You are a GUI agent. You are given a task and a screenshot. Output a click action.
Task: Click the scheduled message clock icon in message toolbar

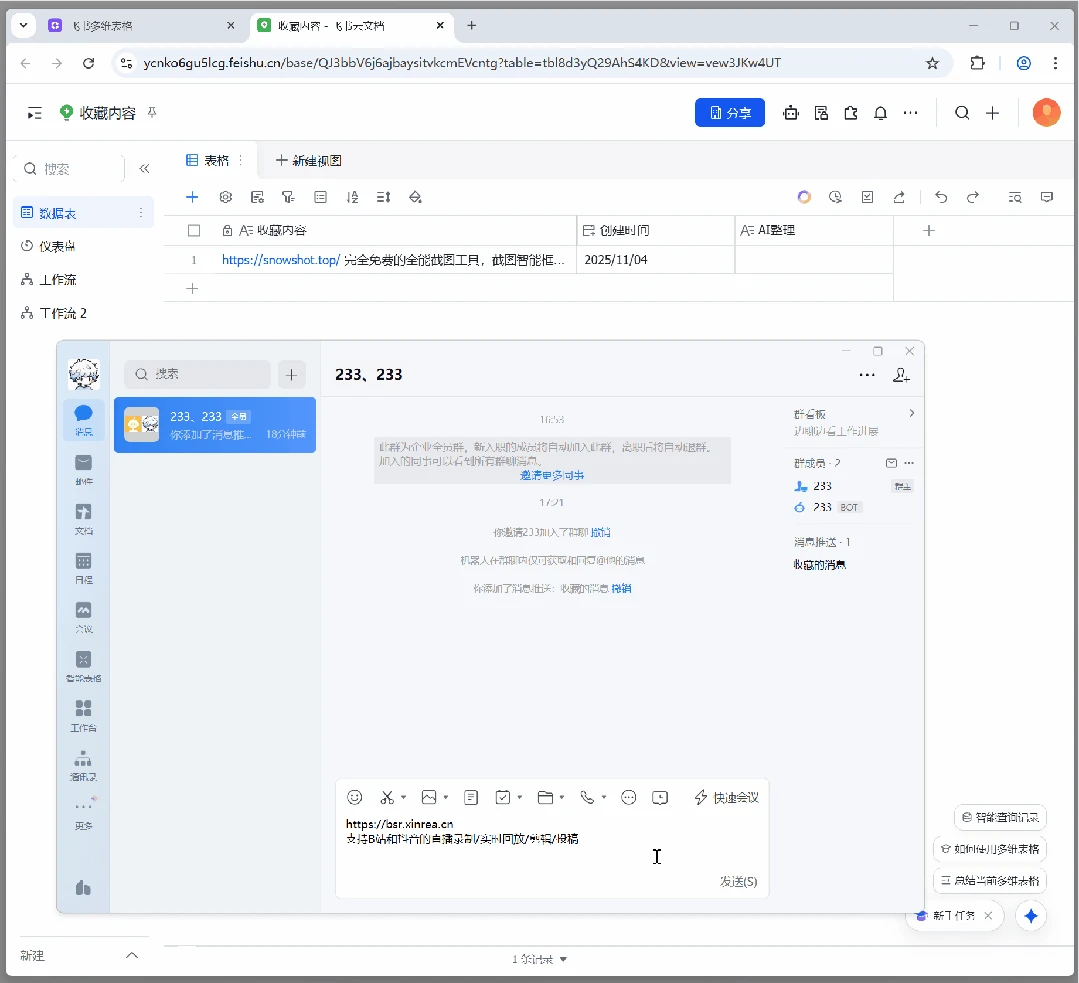pos(660,797)
